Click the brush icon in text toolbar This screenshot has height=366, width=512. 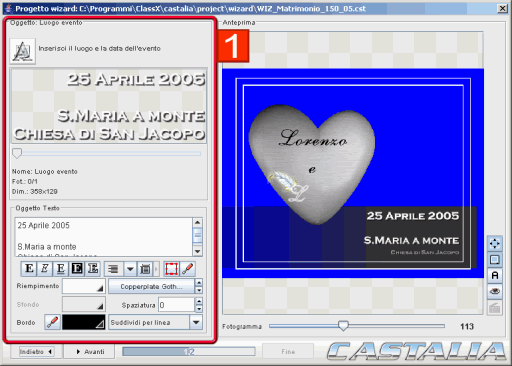[x=188, y=269]
